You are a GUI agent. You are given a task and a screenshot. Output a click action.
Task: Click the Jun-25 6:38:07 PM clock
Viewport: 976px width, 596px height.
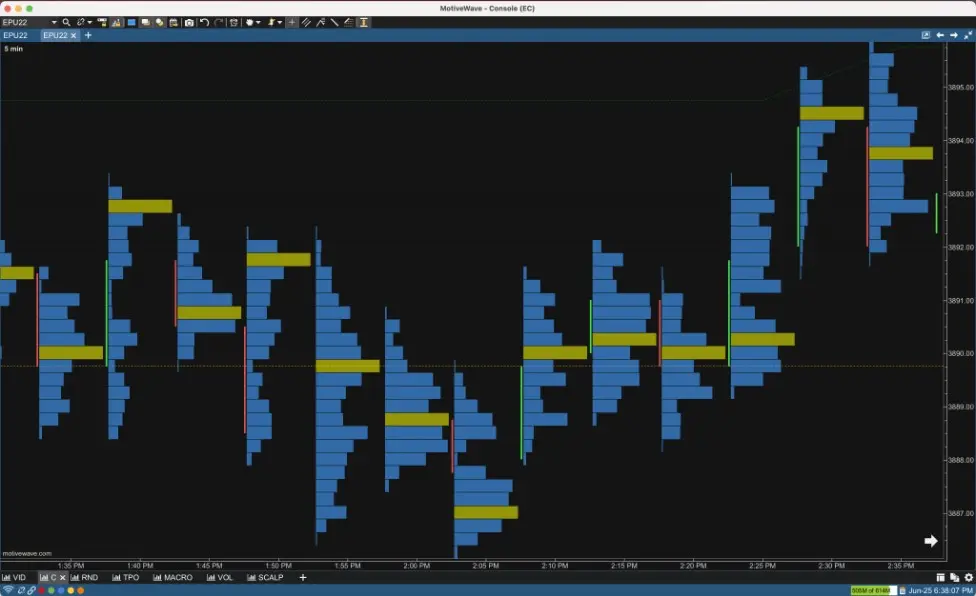pyautogui.click(x=941, y=590)
